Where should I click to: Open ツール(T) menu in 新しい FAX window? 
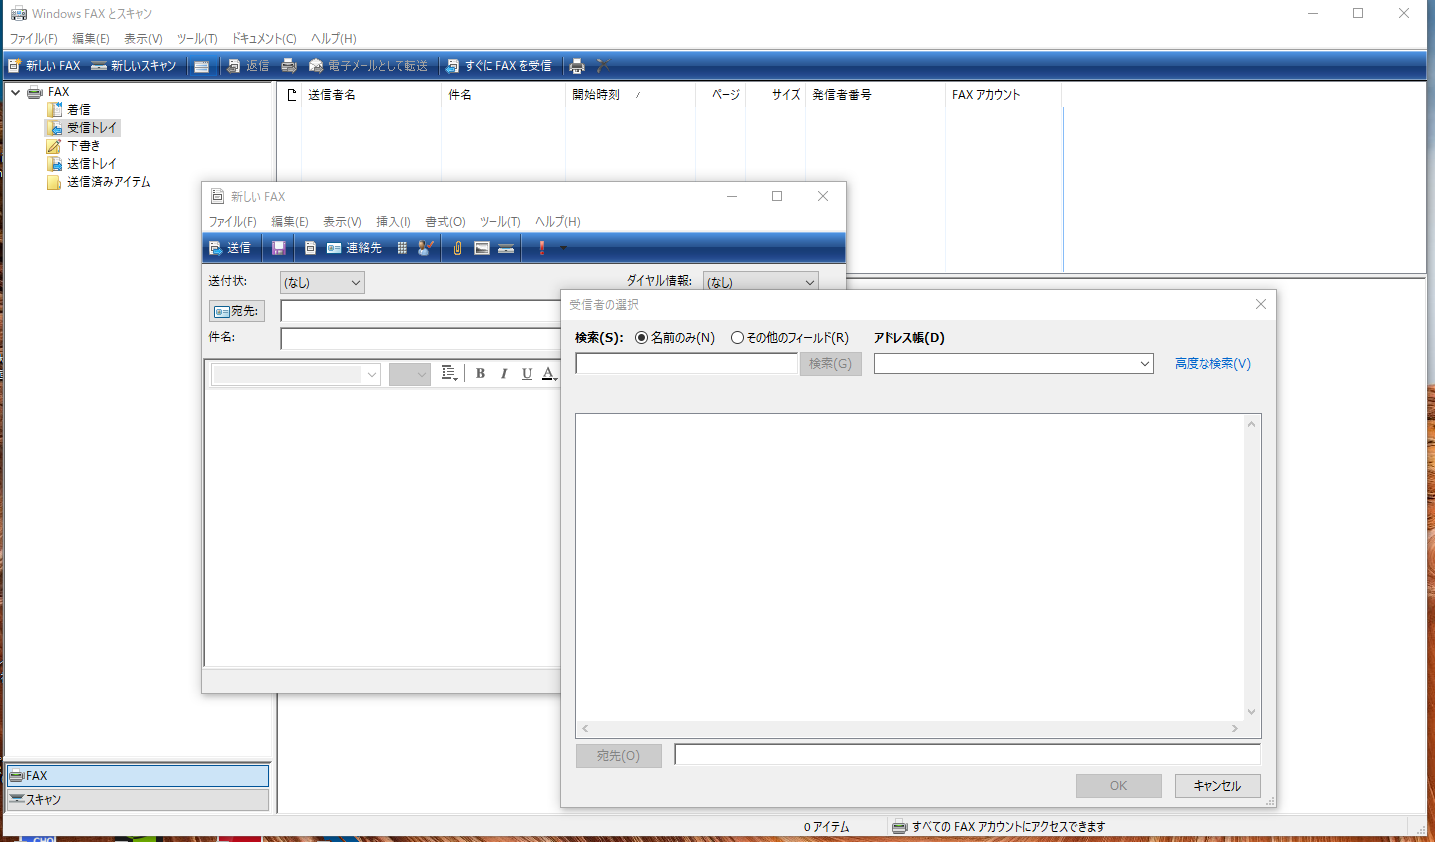tap(500, 222)
